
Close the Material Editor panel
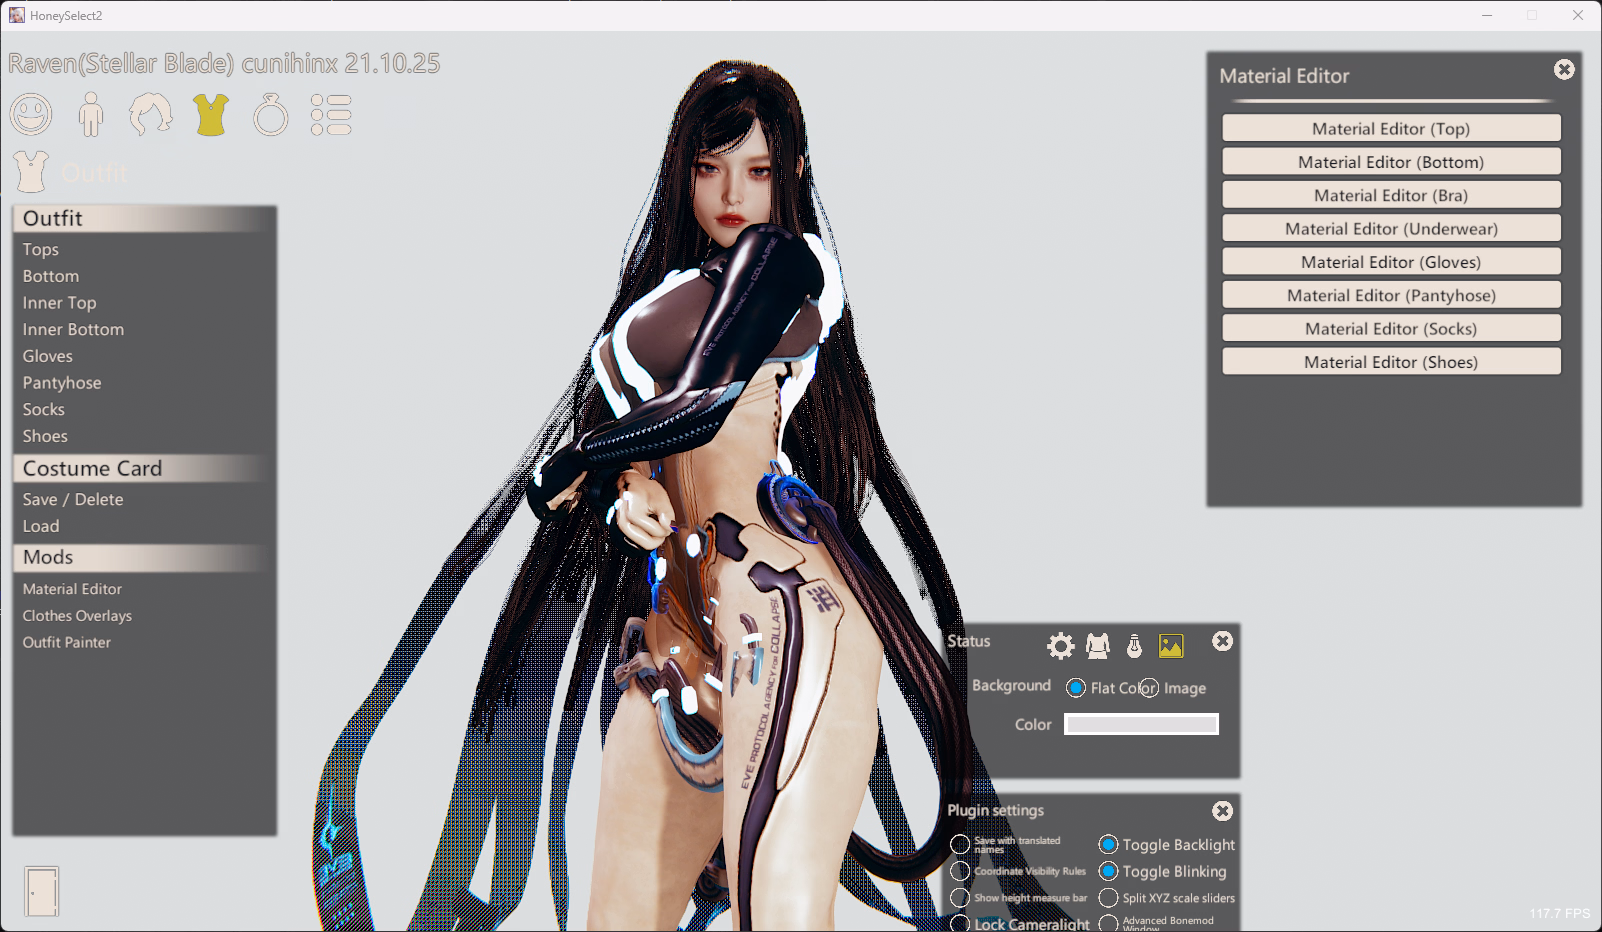pos(1564,70)
